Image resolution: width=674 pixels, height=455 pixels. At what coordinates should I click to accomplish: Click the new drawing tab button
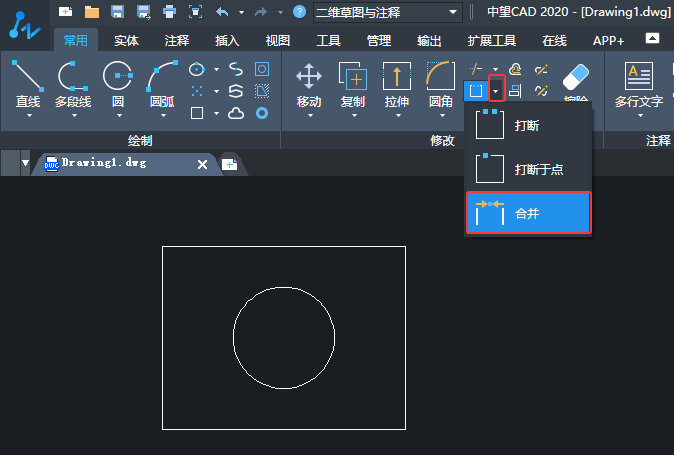230,164
